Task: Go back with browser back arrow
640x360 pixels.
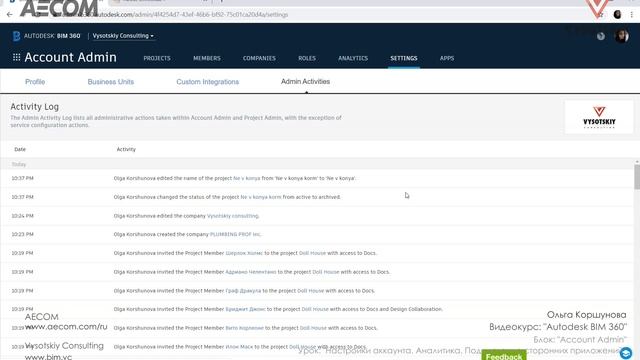Action: click(x=10, y=15)
